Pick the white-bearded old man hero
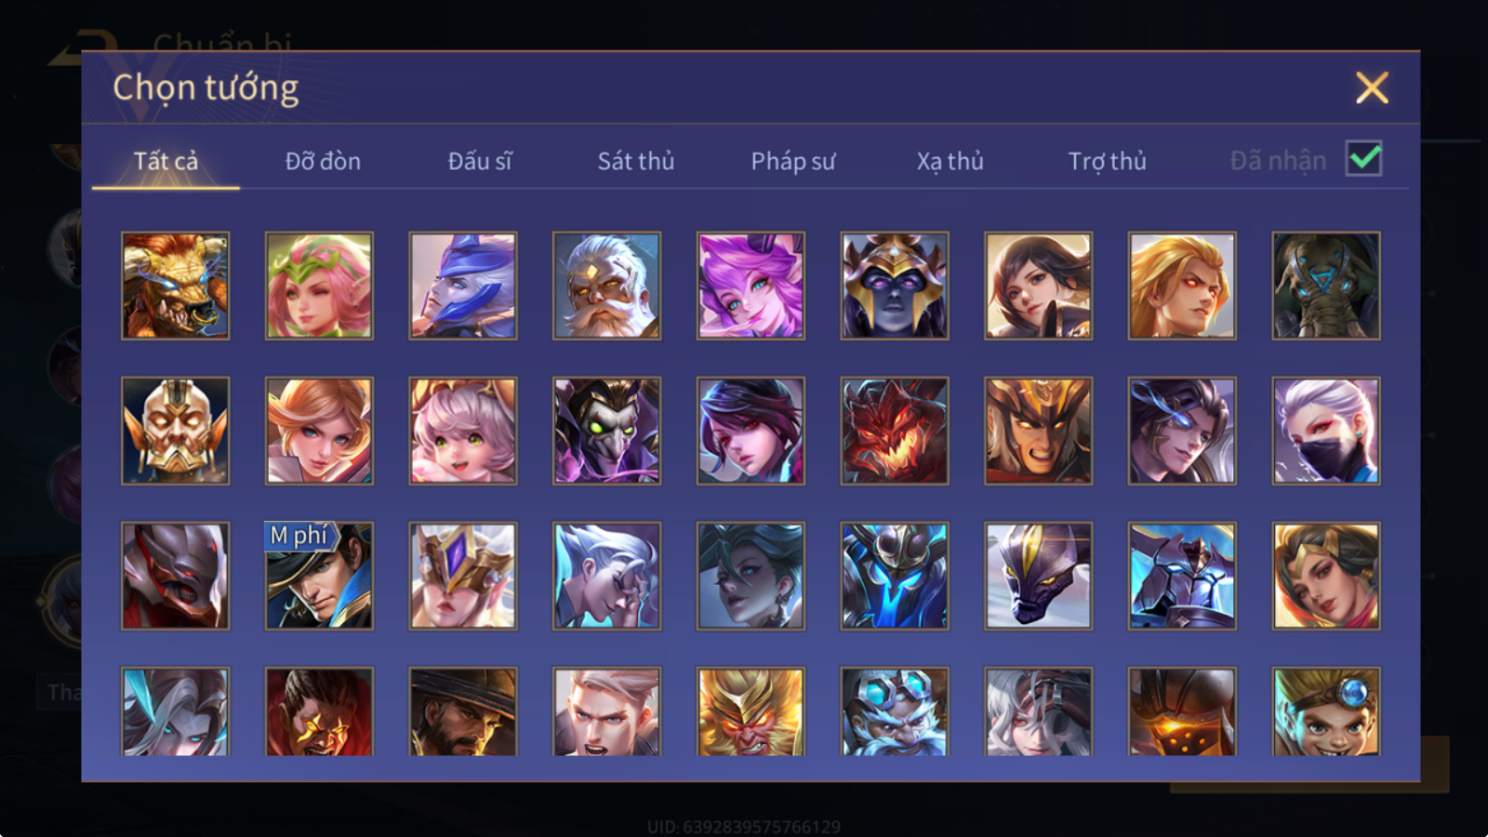1488x837 pixels. pos(607,286)
